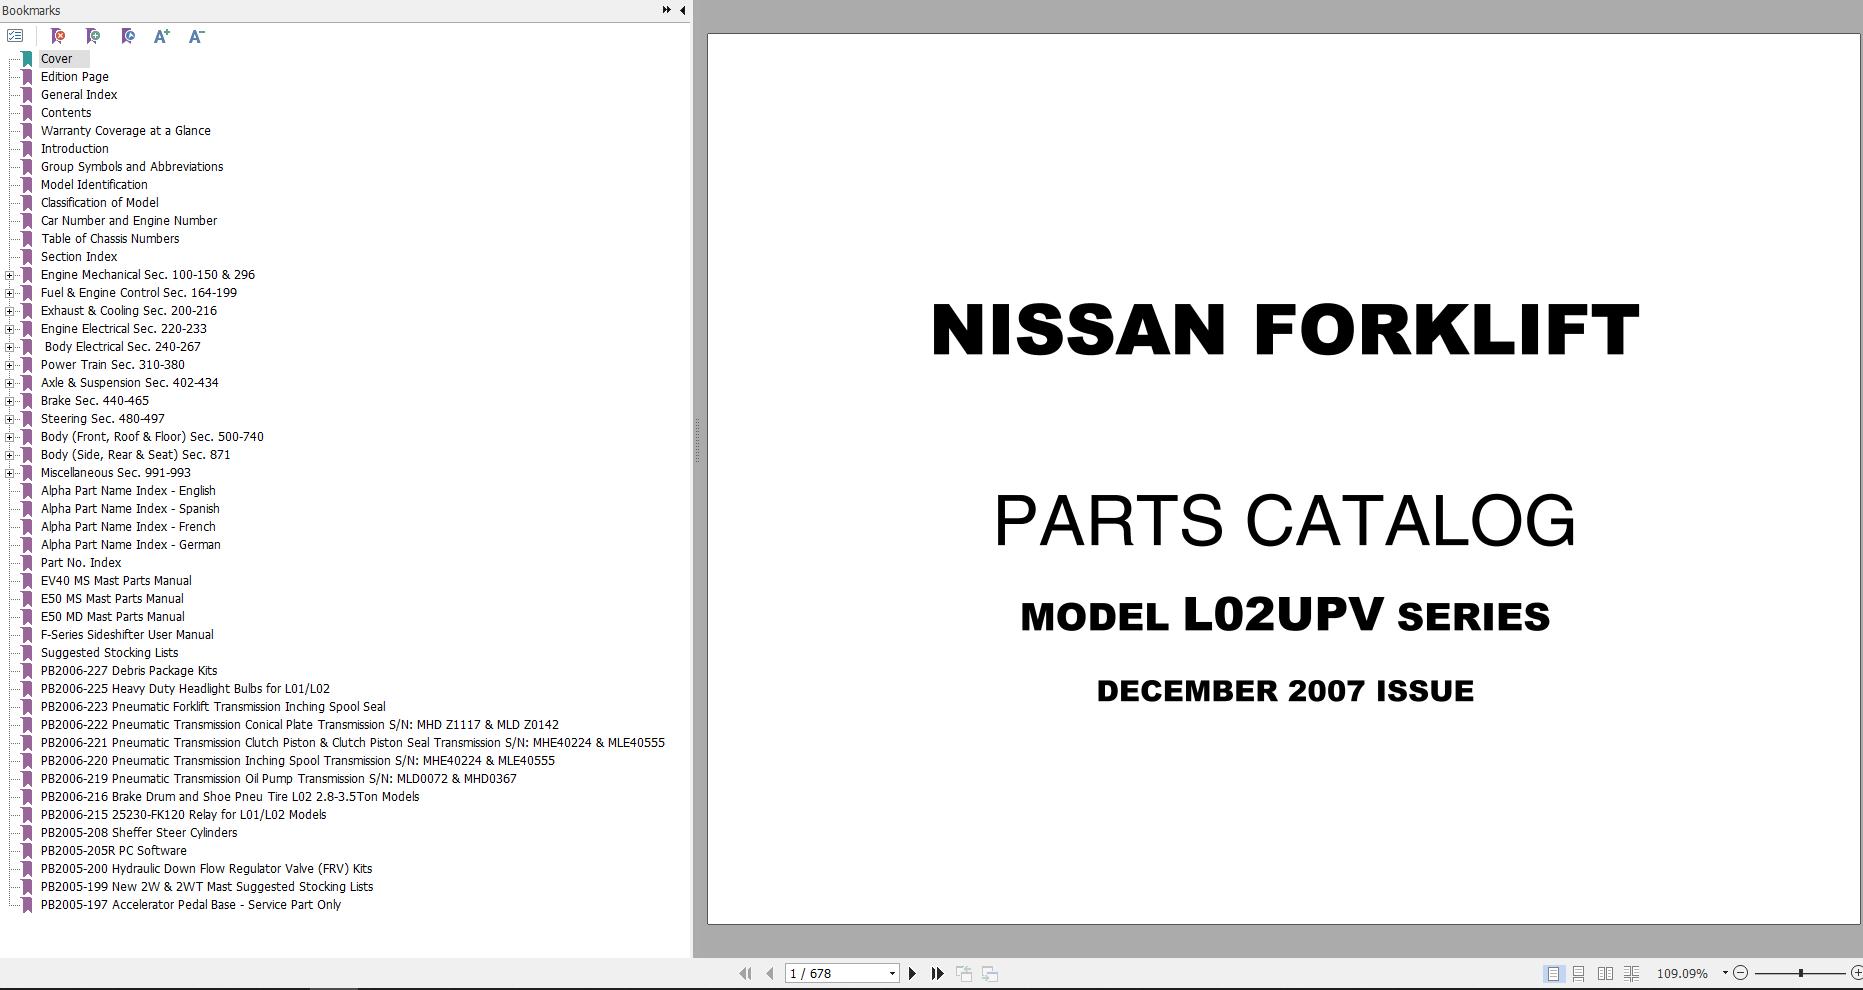The image size is (1863, 990).
Task: Open PB2005-208 Sheffer Steer Cylinders bookmark
Action: pyautogui.click(x=139, y=833)
